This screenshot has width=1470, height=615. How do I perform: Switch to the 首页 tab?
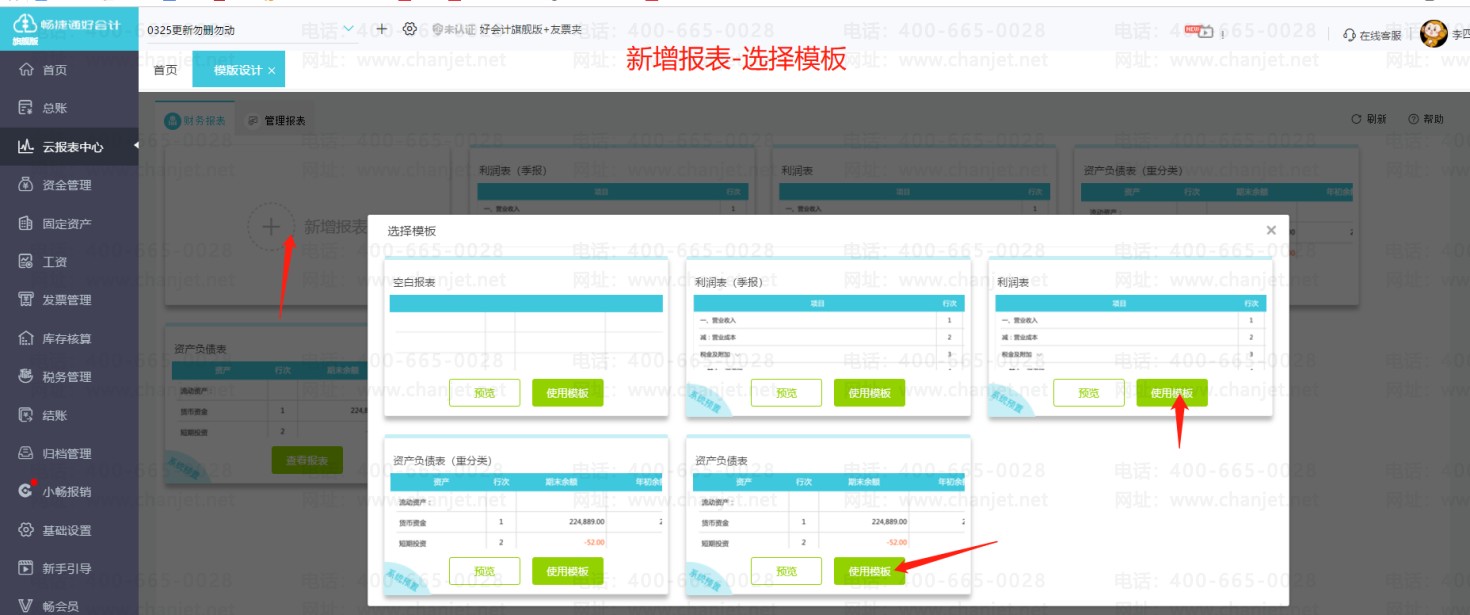click(165, 70)
